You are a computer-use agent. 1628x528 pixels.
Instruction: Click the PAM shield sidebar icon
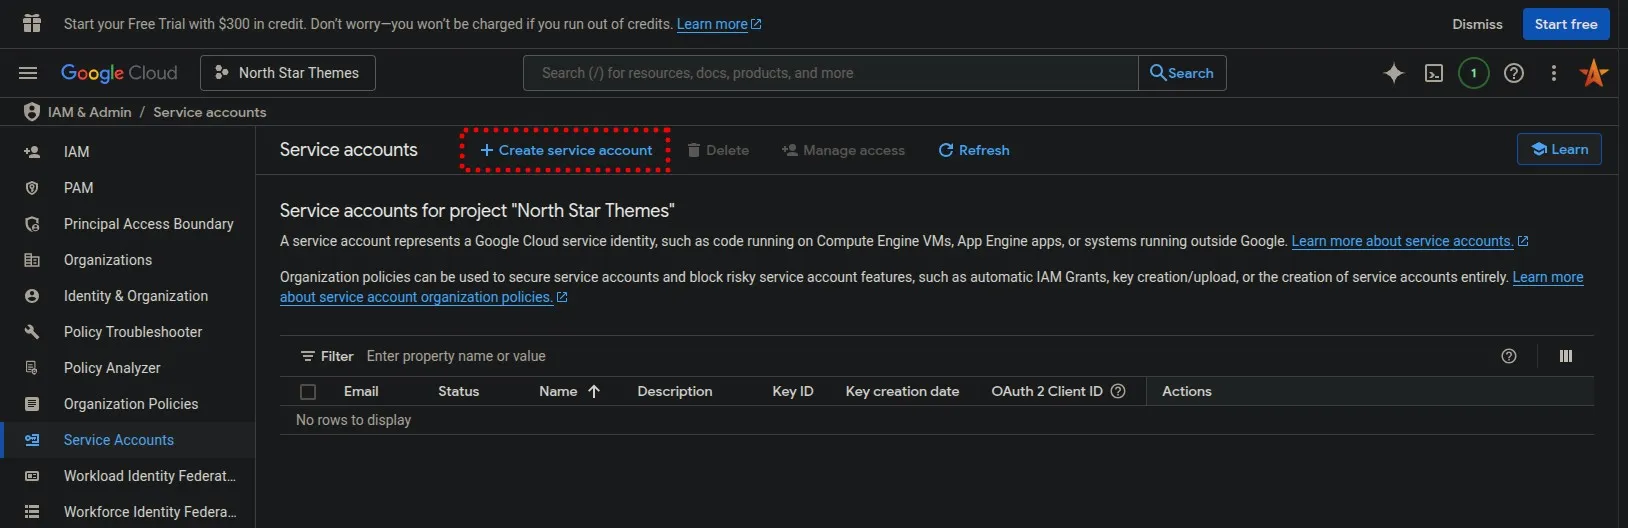32,188
